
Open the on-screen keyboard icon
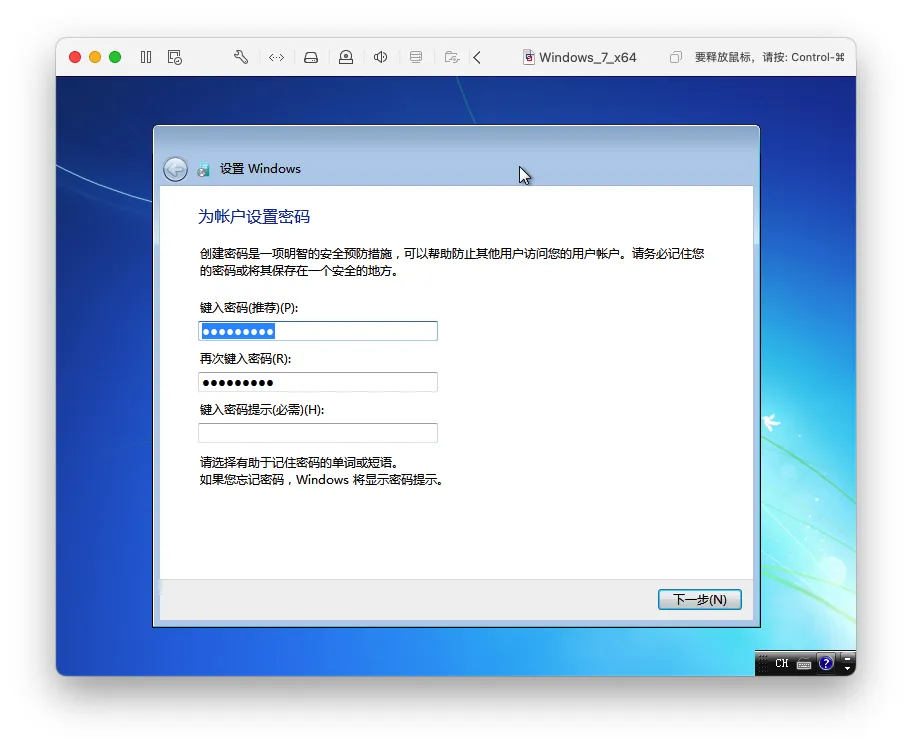(804, 664)
